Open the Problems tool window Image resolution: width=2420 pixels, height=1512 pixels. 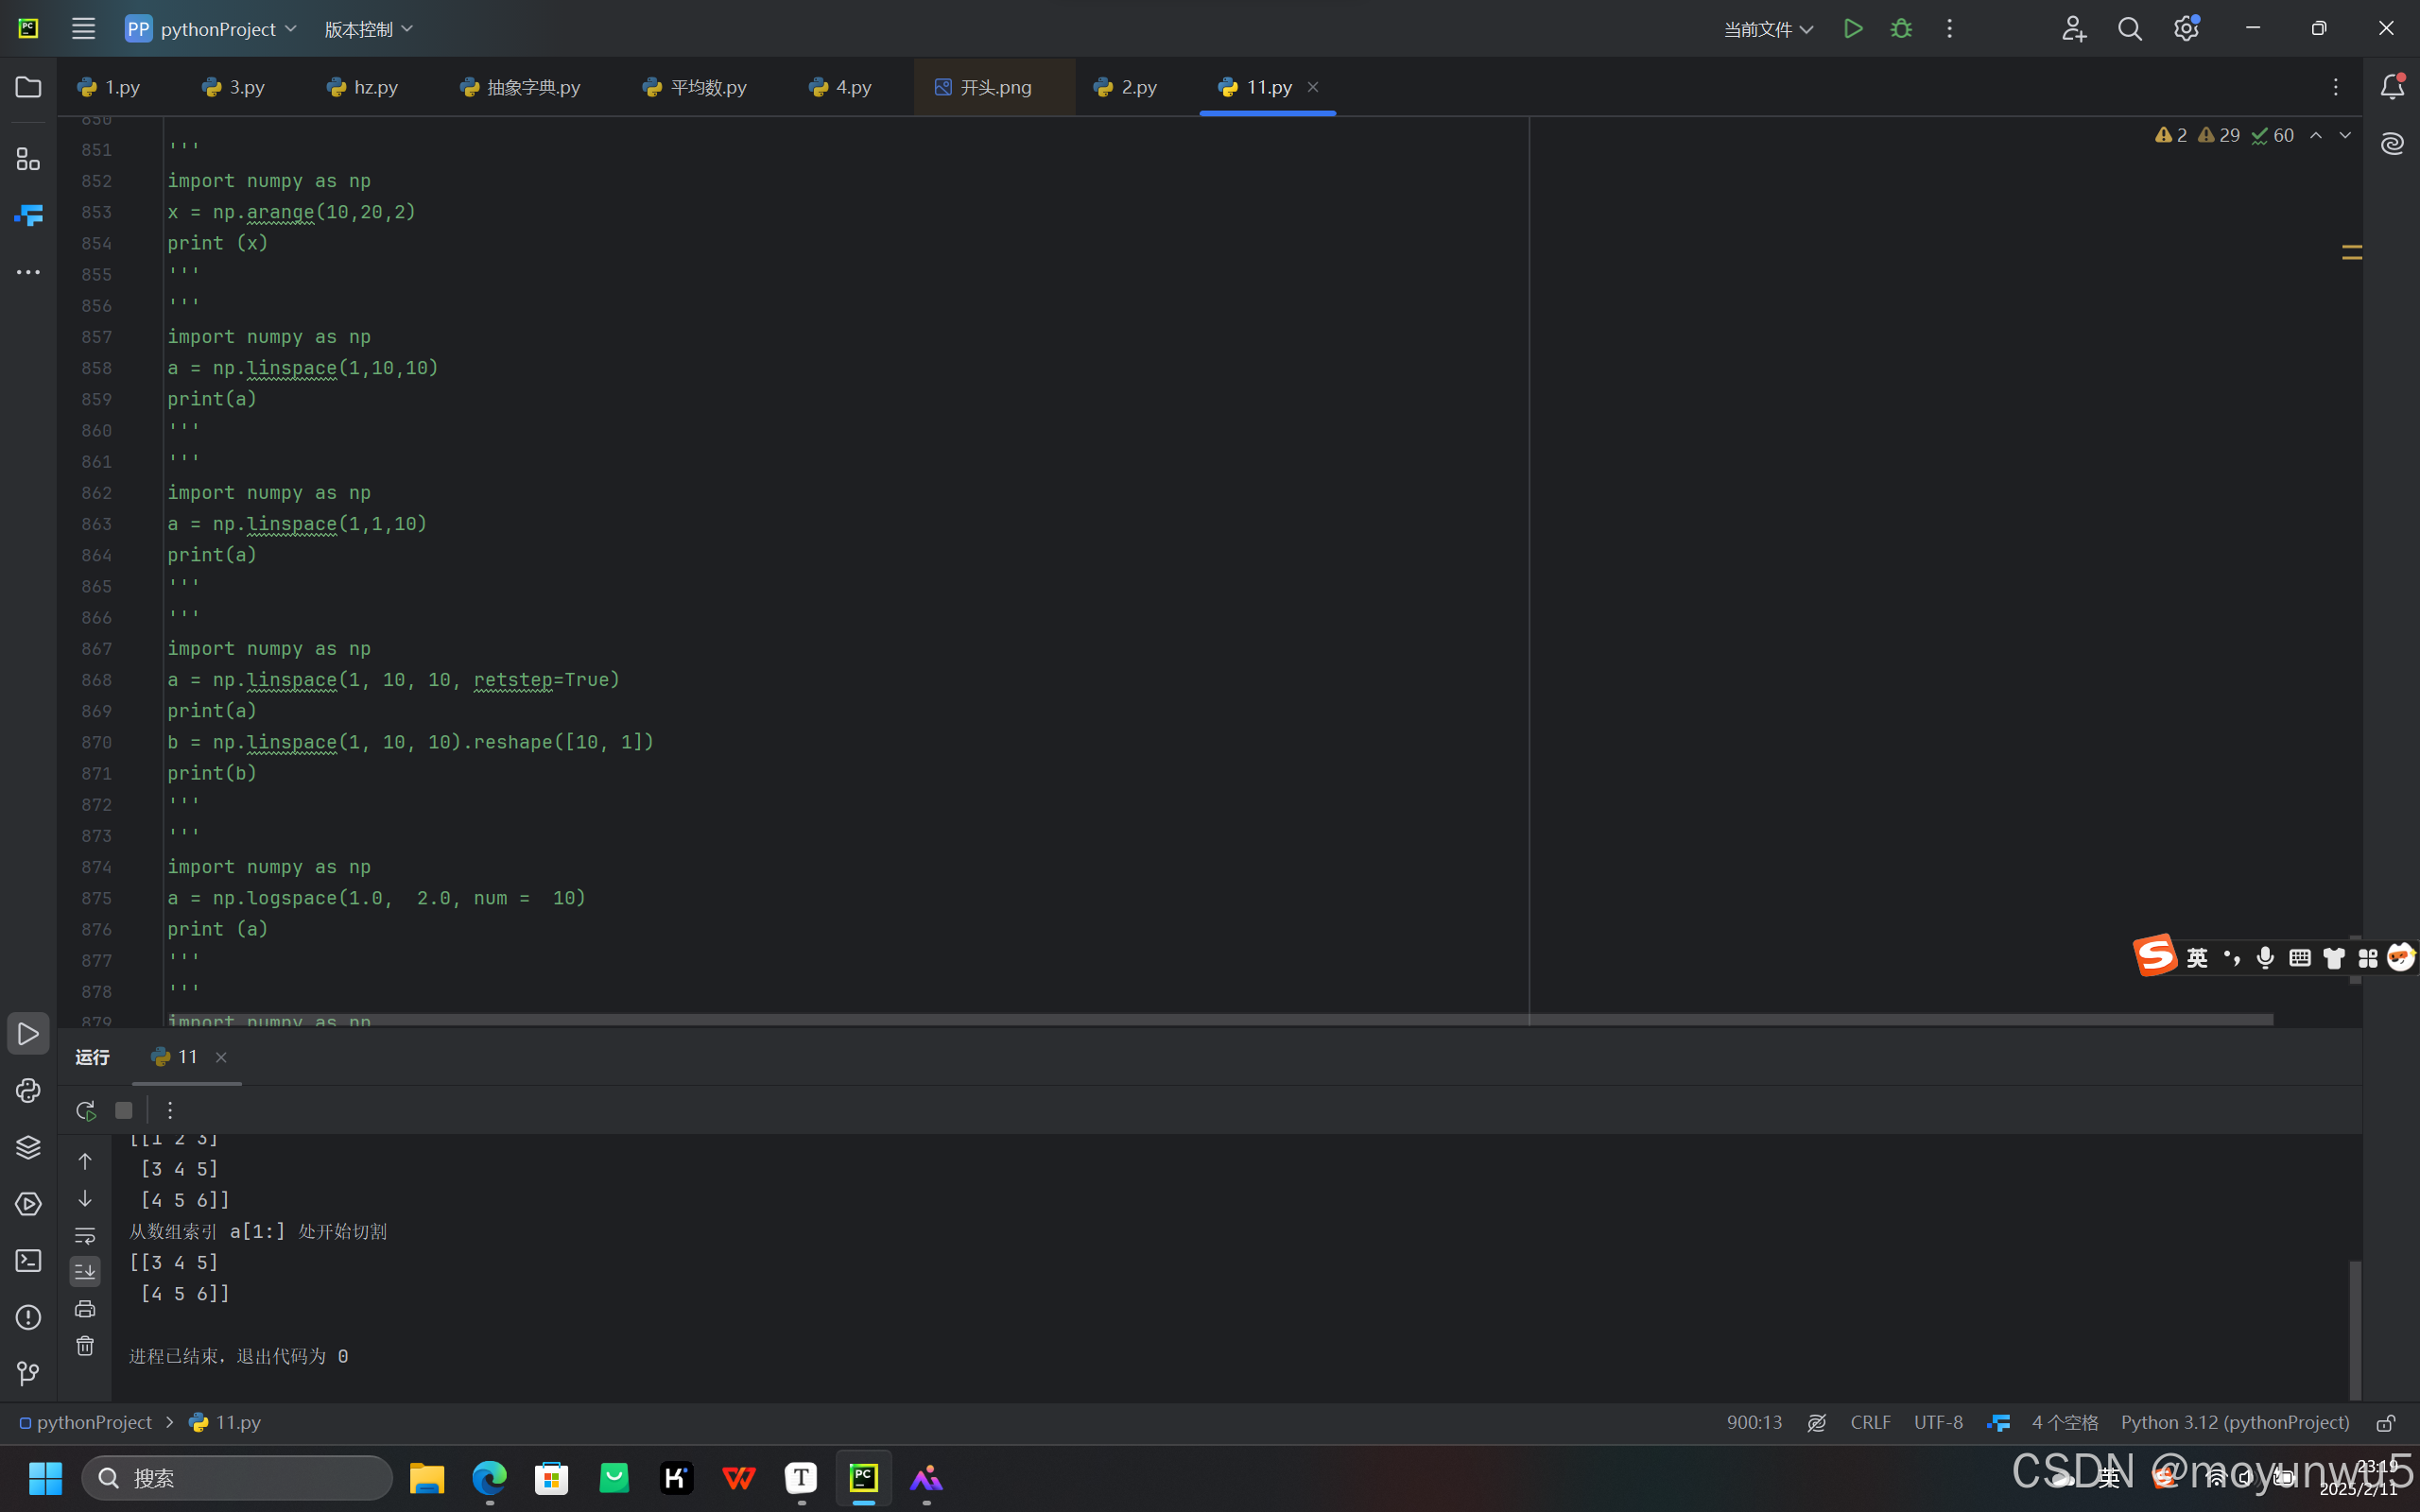click(28, 1317)
